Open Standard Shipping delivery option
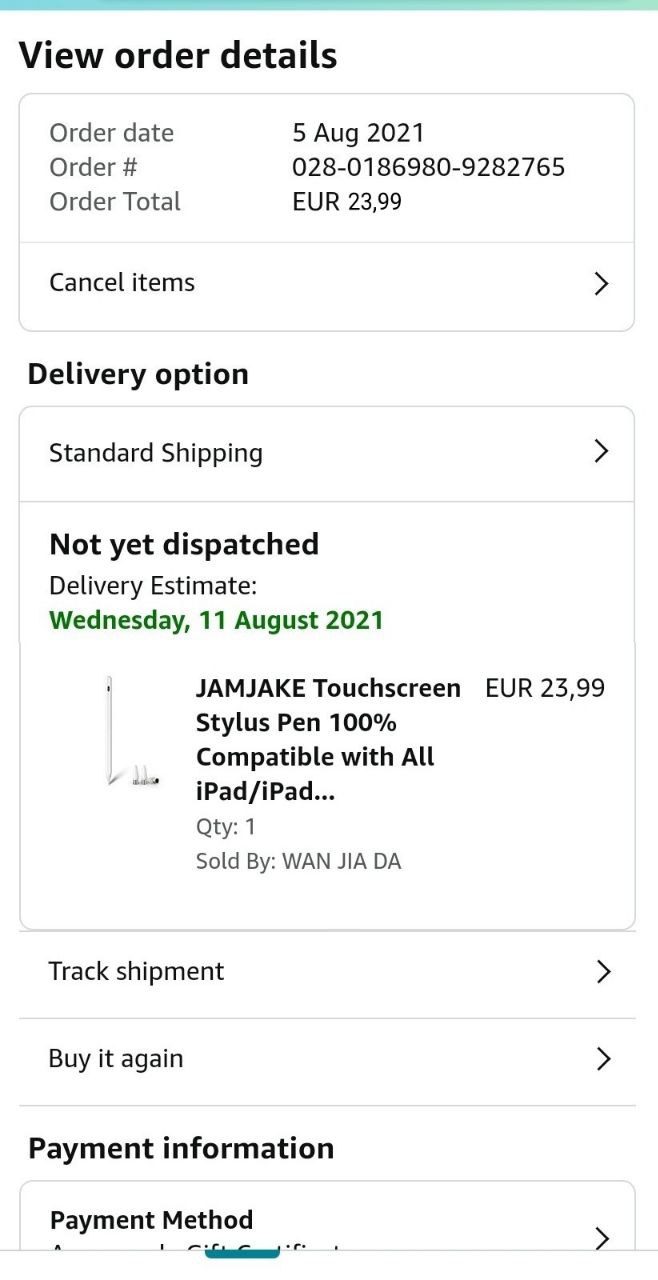This screenshot has height=1280, width=658. (x=156, y=453)
